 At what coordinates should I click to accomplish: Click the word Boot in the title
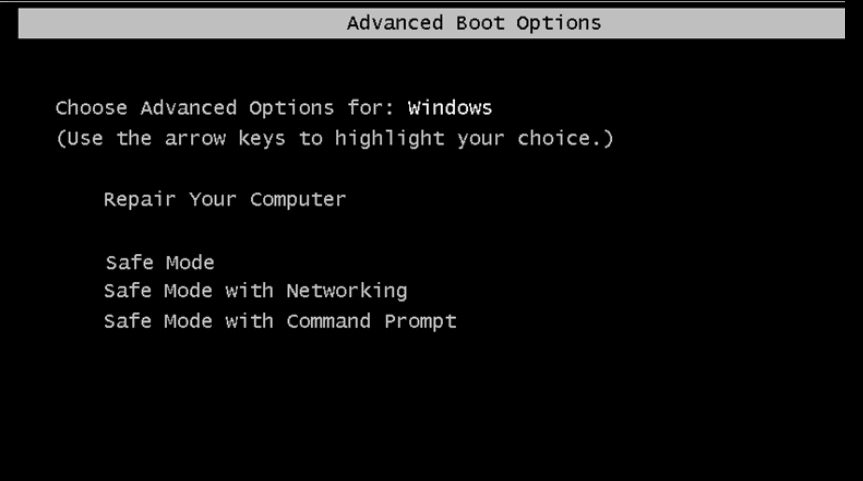click(x=480, y=23)
